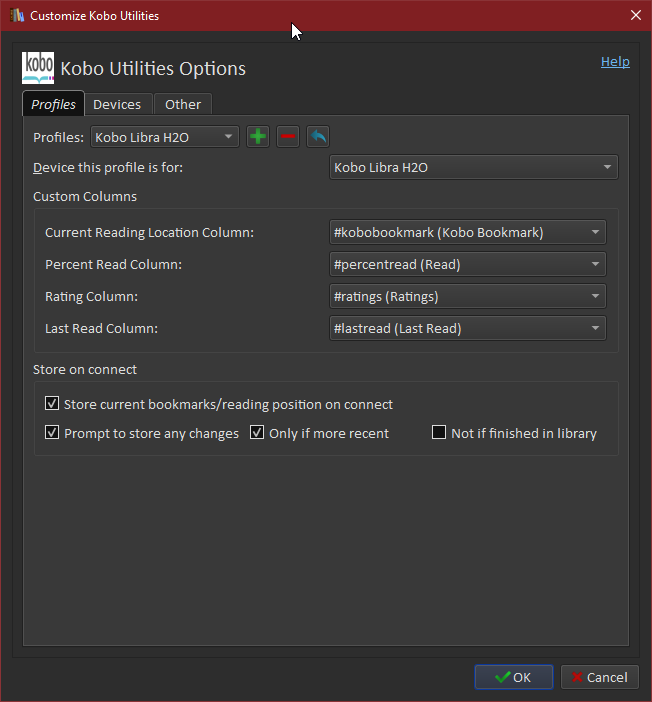
Task: Remove the profile using red minus icon
Action: coord(288,137)
